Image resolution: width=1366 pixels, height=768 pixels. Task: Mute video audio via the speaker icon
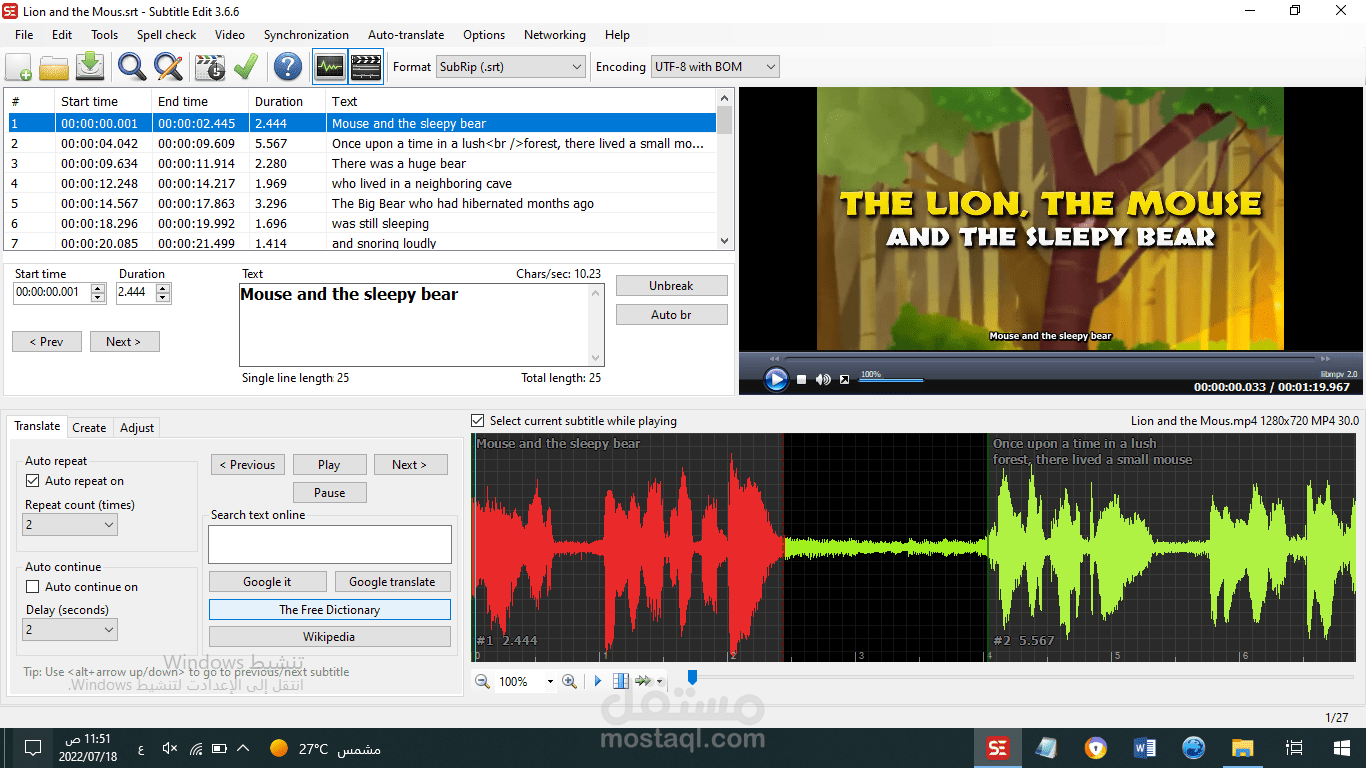point(823,379)
